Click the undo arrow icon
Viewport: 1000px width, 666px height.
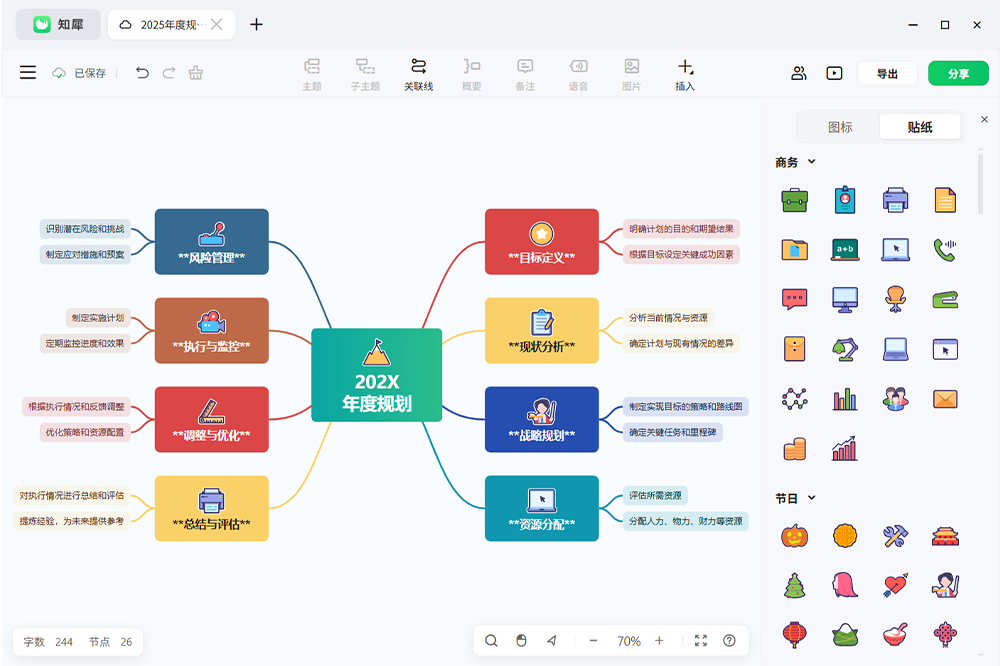[142, 73]
